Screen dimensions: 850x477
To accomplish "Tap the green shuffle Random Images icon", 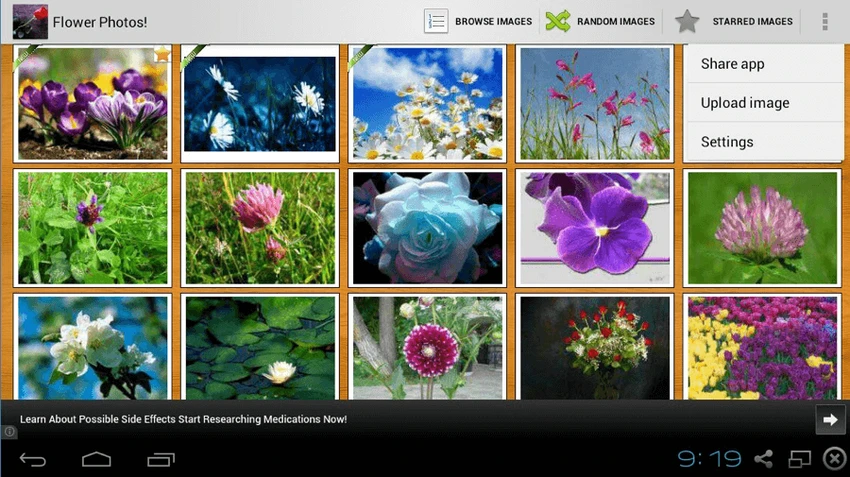I will (558, 22).
